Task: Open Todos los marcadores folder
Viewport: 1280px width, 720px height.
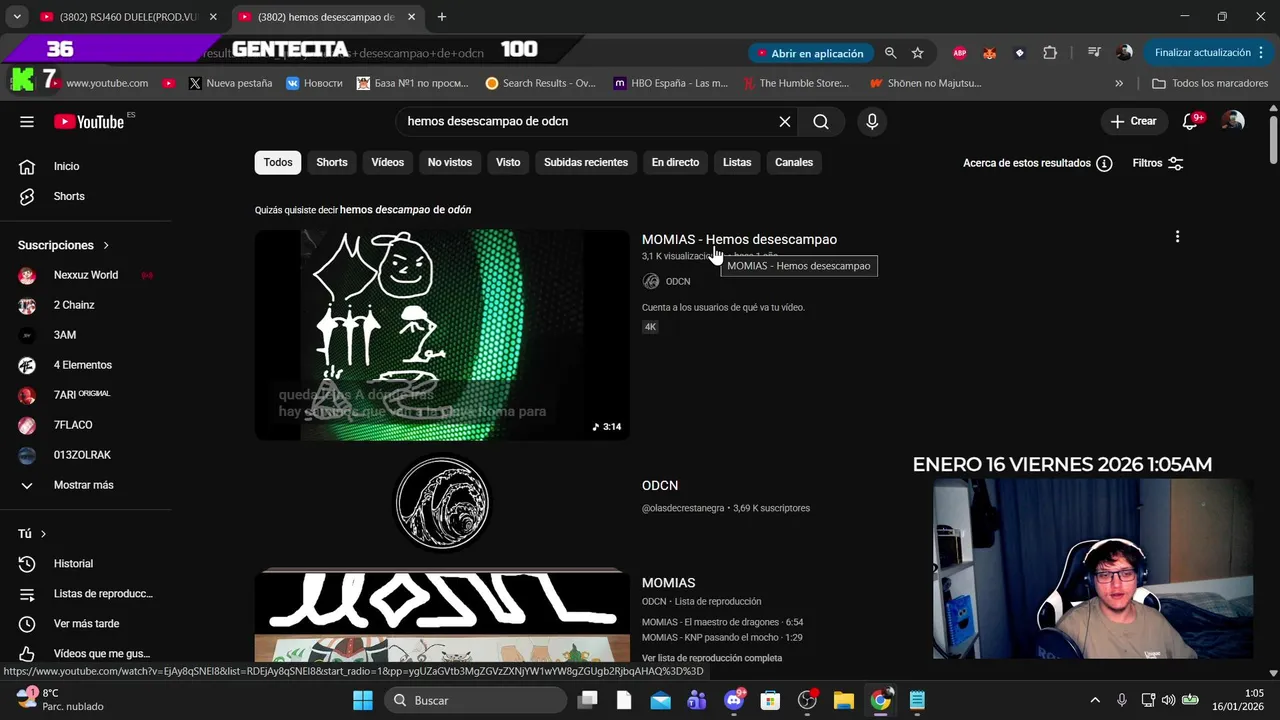Action: [1210, 83]
